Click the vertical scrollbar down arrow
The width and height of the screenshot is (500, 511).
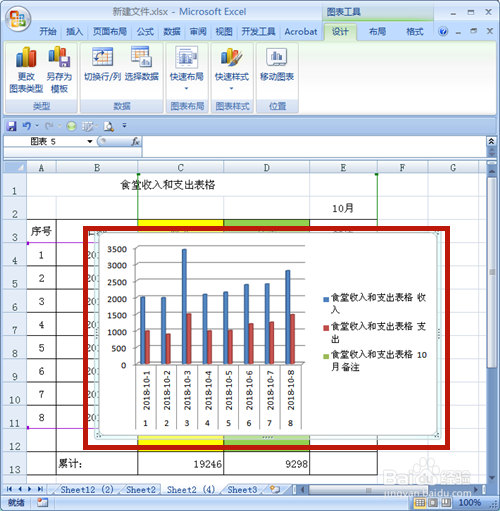point(492,478)
